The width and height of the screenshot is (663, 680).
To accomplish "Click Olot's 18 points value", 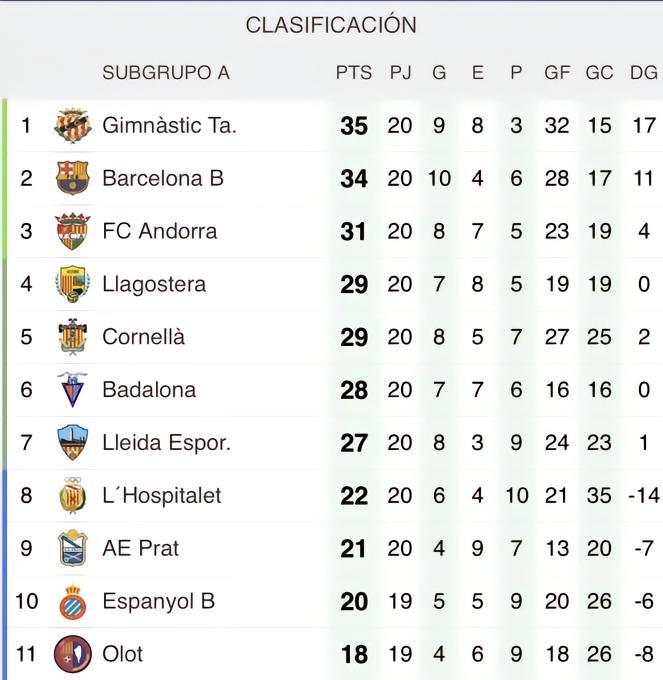I will click(354, 654).
